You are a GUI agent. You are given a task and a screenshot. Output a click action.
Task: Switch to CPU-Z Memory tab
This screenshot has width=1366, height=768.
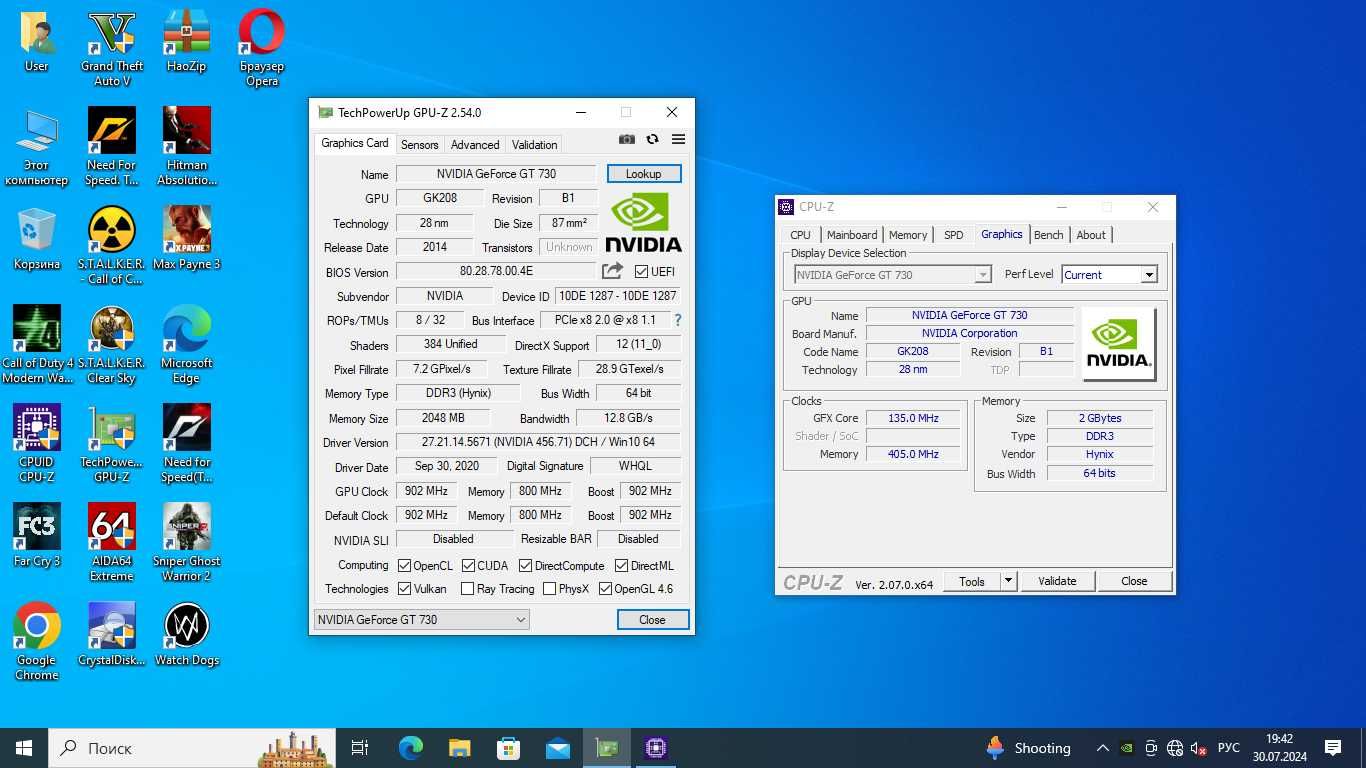(908, 235)
